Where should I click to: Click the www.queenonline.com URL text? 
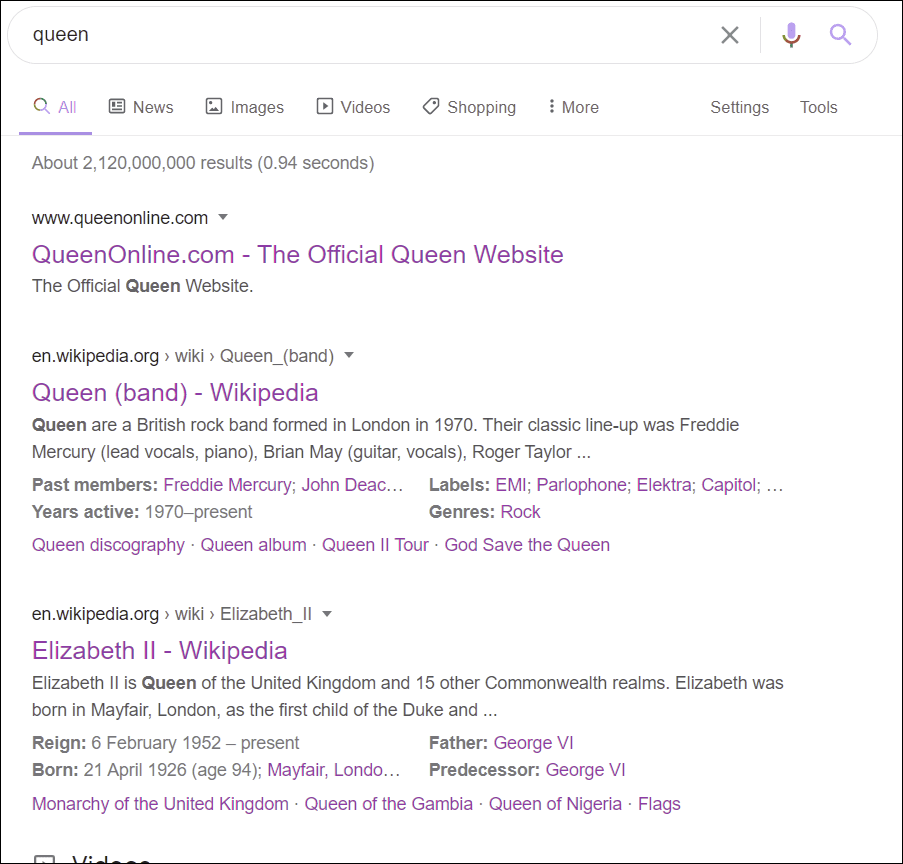click(x=120, y=218)
